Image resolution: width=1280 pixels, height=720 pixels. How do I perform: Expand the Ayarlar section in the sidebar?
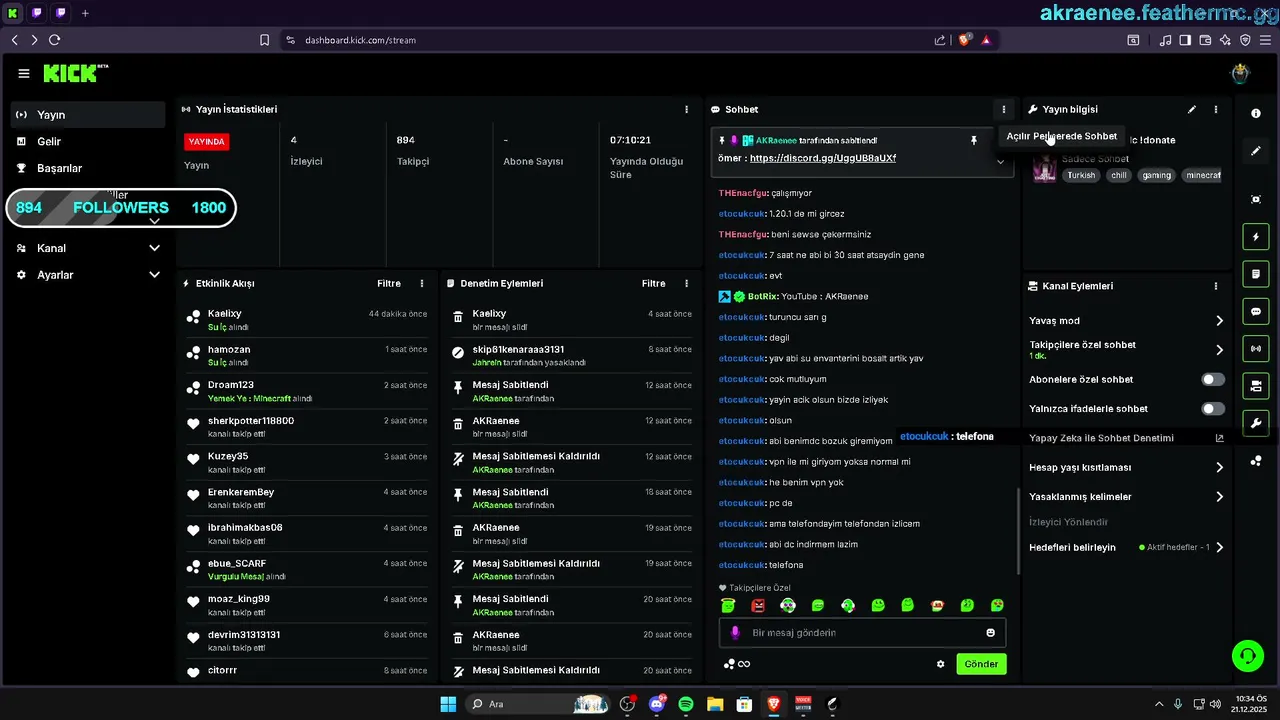154,275
